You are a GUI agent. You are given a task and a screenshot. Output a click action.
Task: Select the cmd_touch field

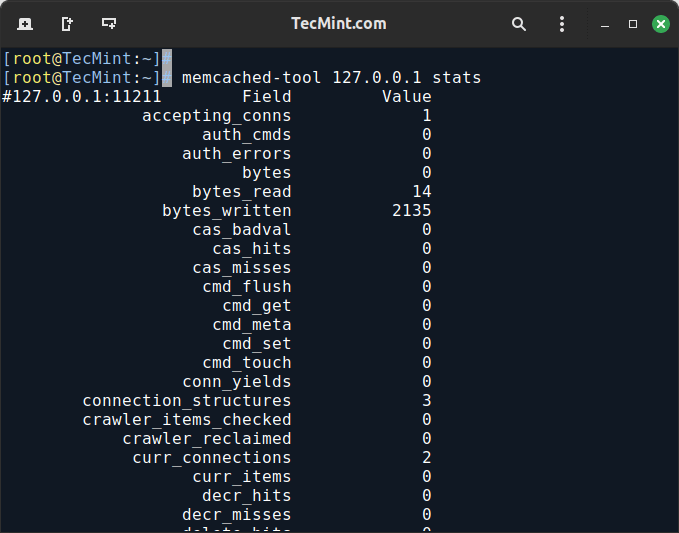pyautogui.click(x=247, y=363)
